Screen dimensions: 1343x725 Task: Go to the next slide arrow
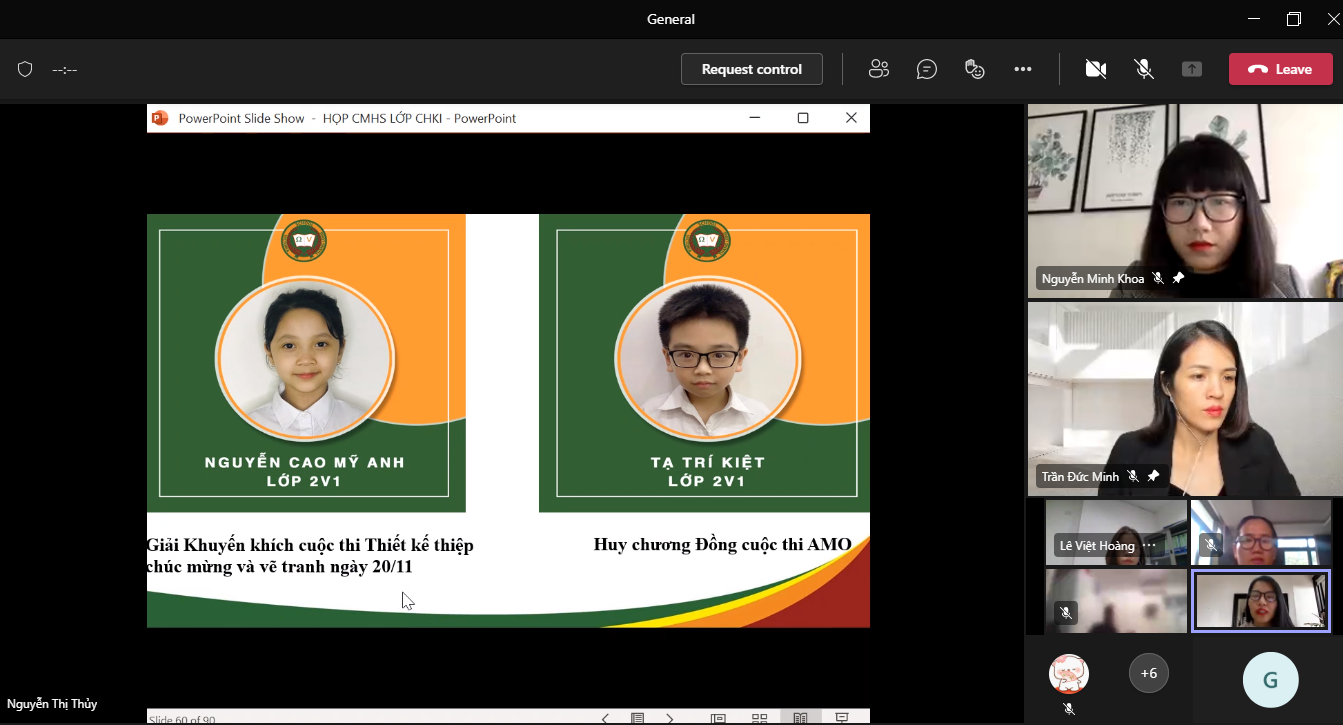(670, 718)
